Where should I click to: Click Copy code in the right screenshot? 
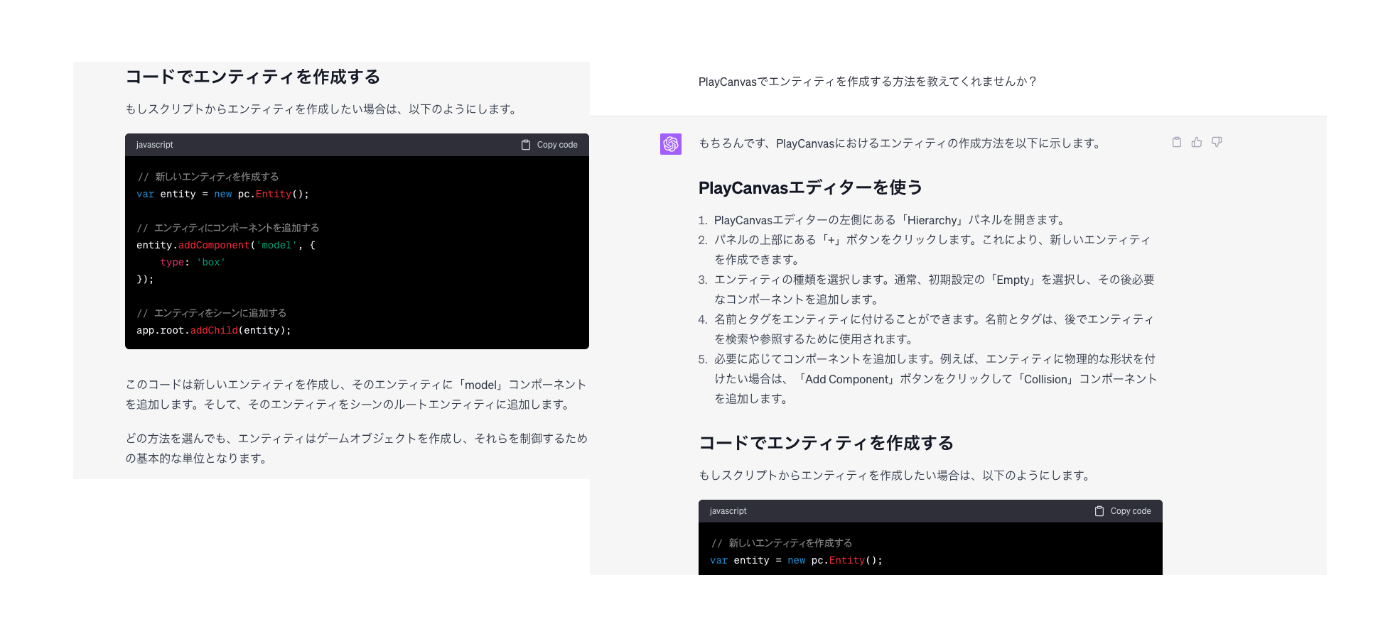tap(1123, 511)
